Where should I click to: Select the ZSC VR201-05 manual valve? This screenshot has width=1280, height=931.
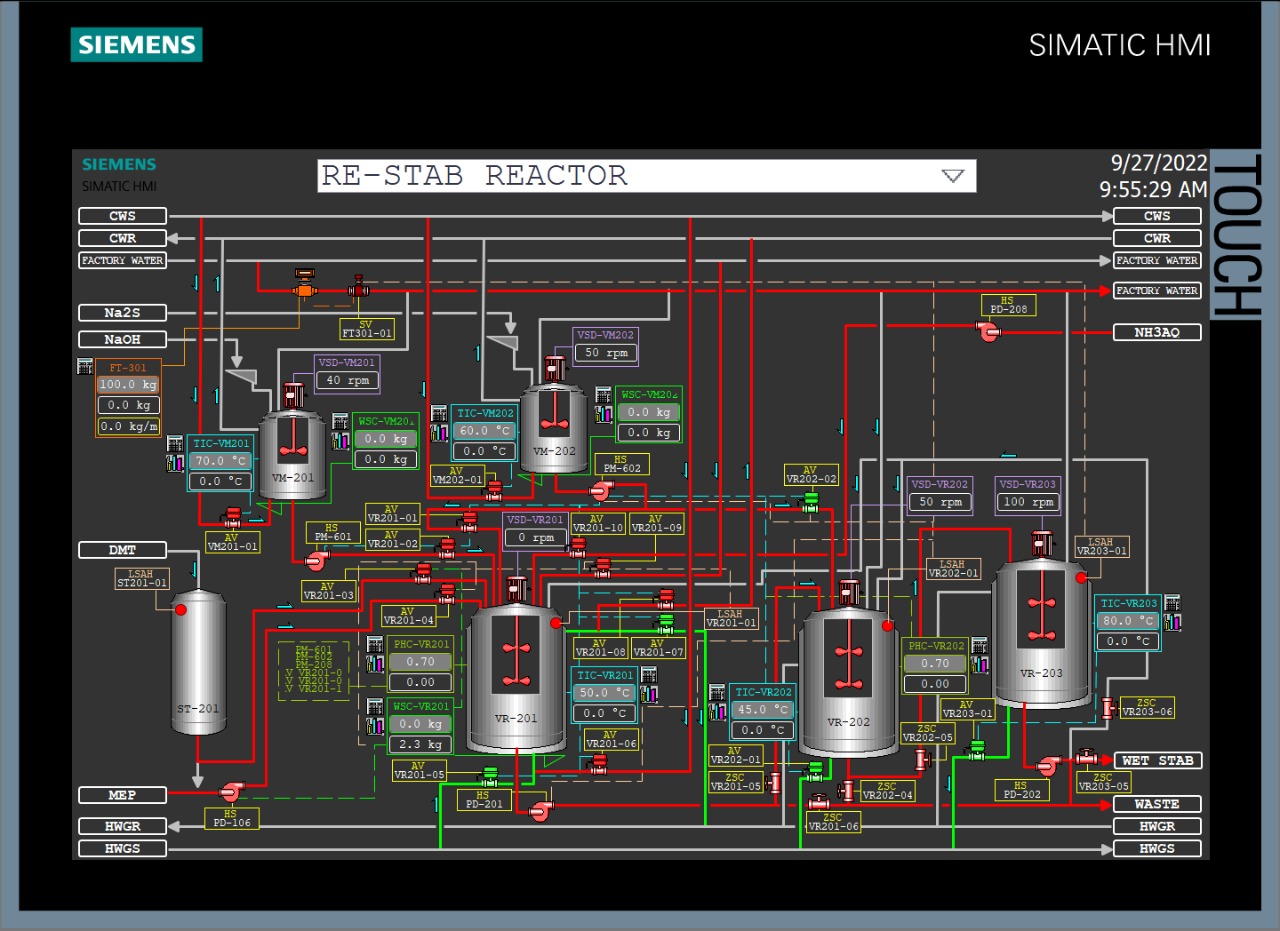pyautogui.click(x=776, y=781)
